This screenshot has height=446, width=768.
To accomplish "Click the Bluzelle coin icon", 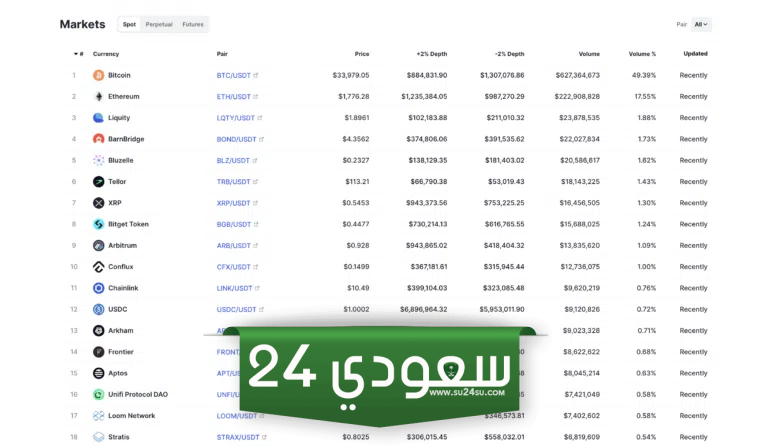I will coord(98,160).
